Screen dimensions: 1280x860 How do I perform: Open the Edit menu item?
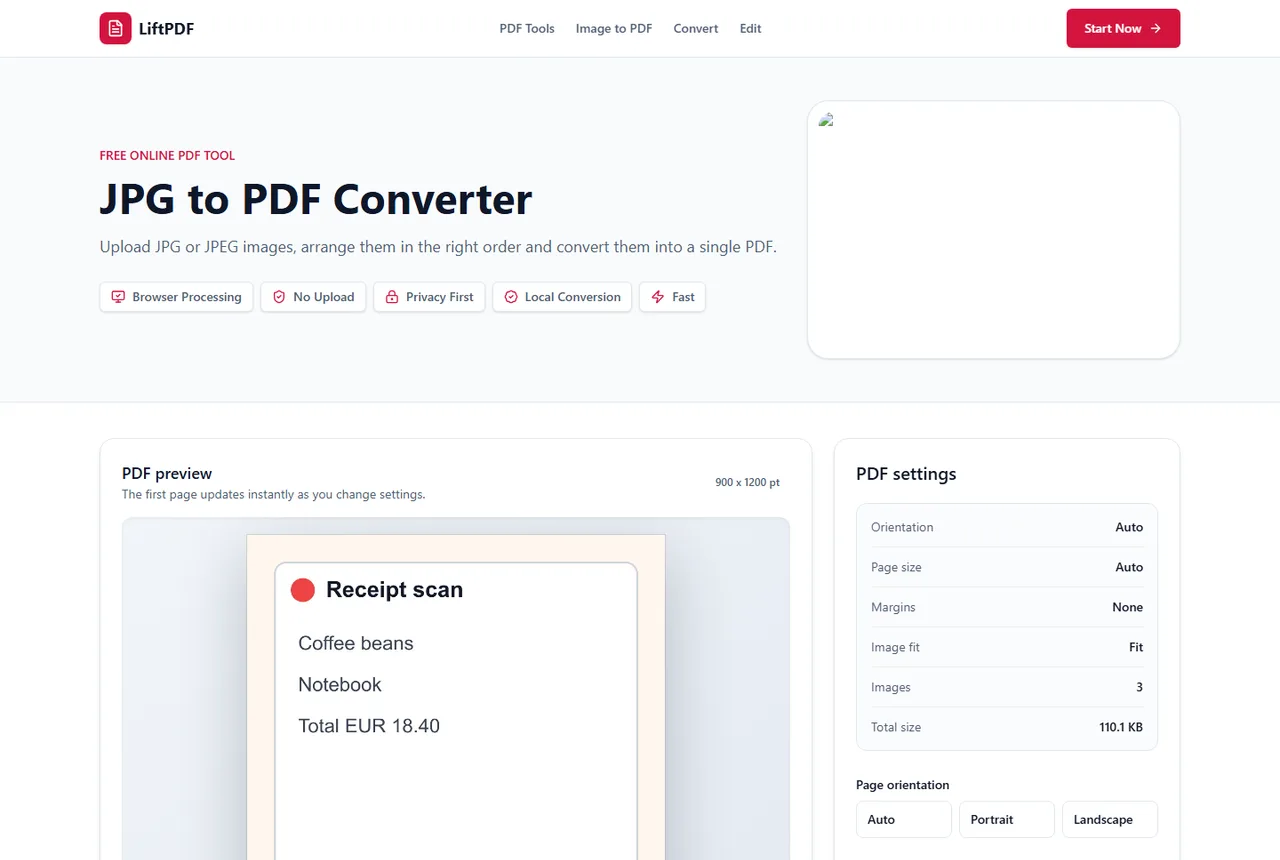click(x=751, y=29)
